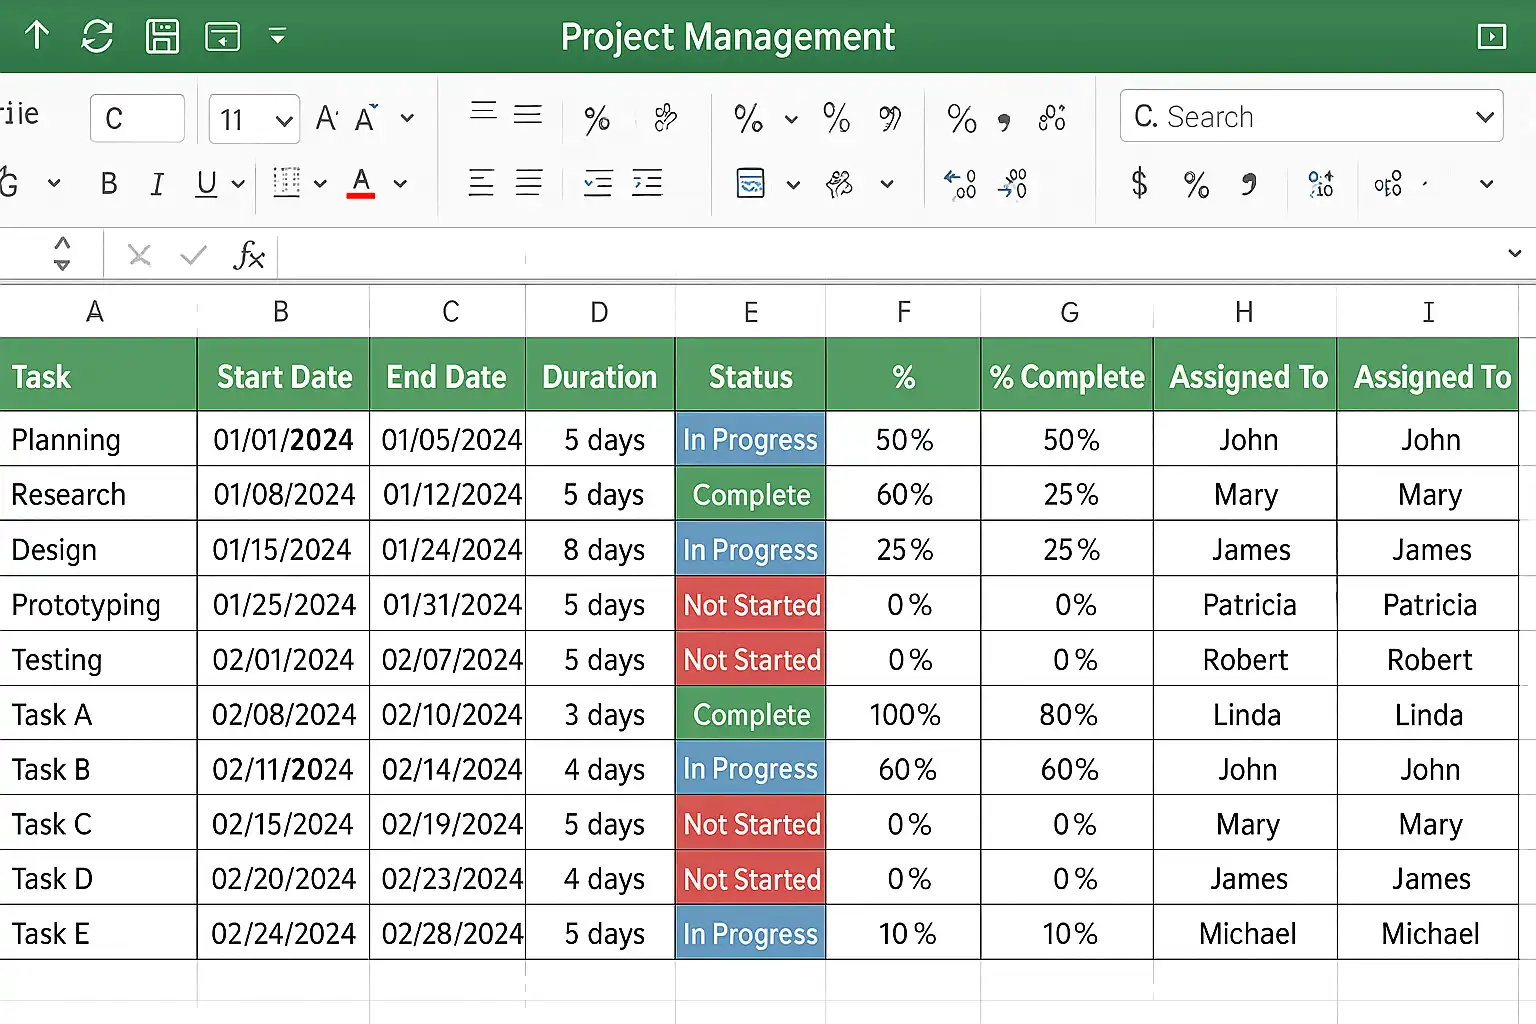Click the up arrow icon in title bar
Screen dimensions: 1536x1024
37,35
